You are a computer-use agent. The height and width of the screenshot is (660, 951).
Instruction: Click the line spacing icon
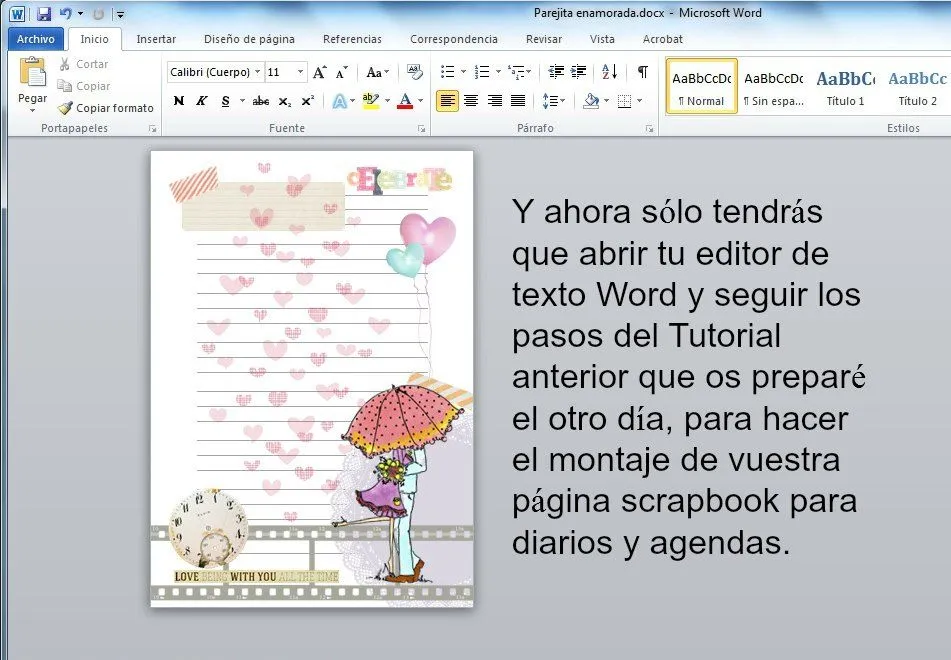(x=549, y=101)
